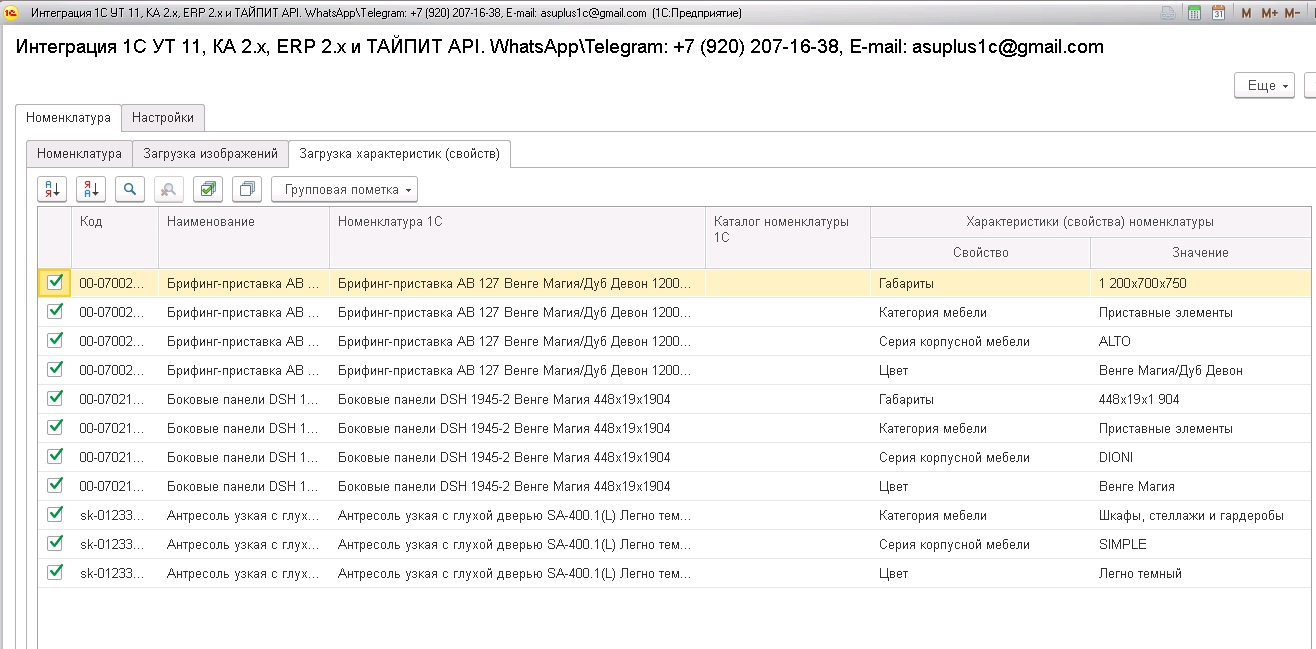Click the Наименование column header
The height and width of the screenshot is (649, 1316).
(x=244, y=237)
